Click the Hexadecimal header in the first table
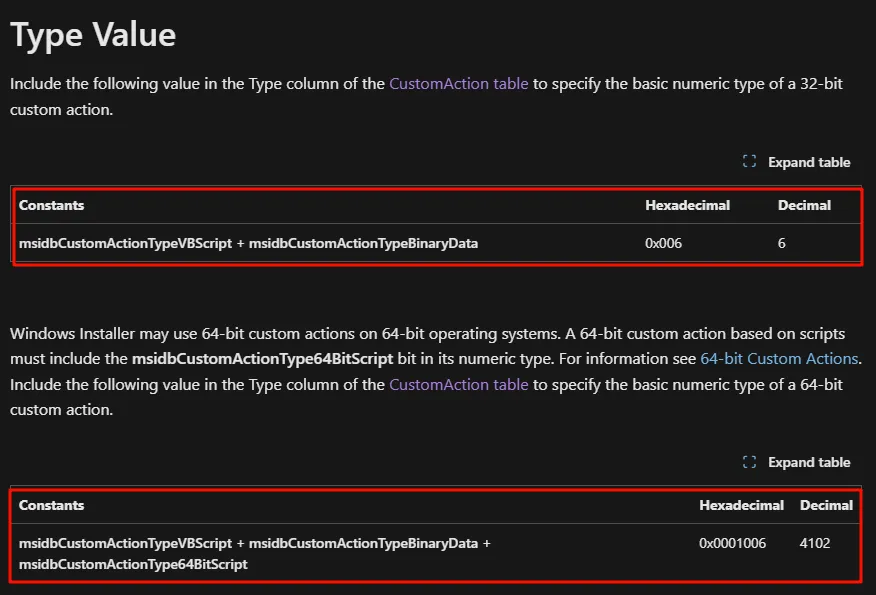The image size is (876, 595). click(x=687, y=205)
